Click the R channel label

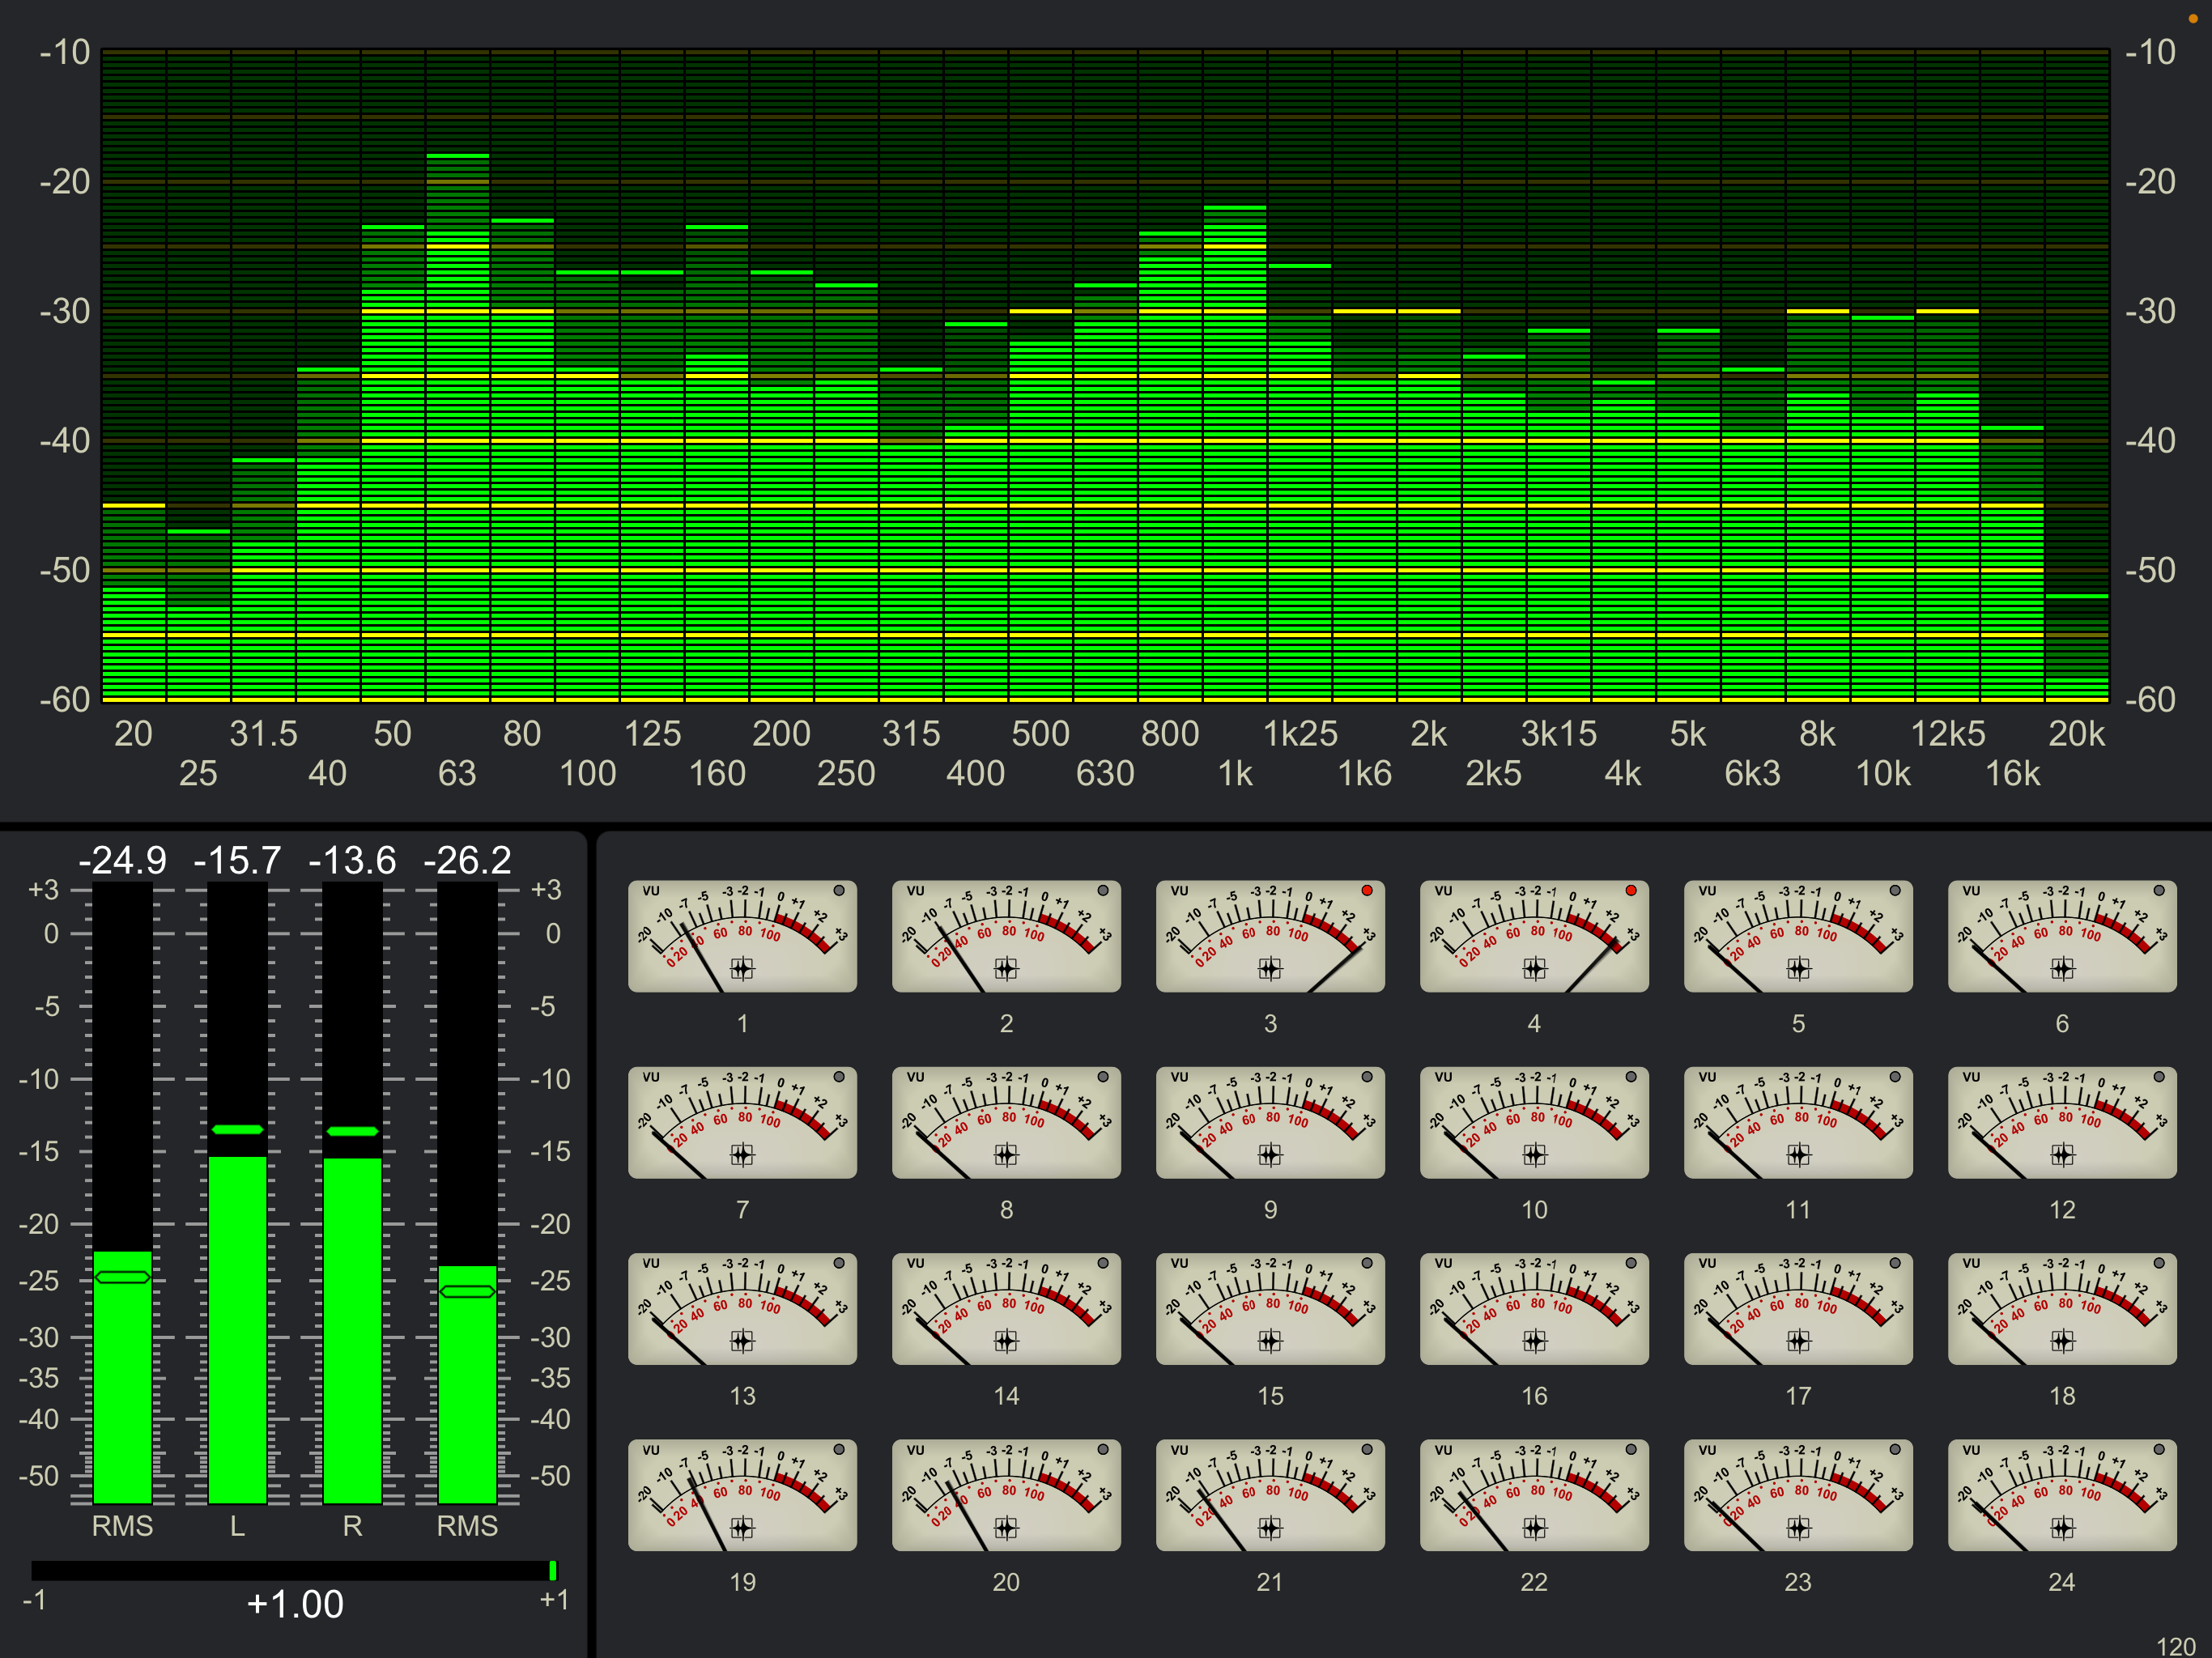tap(352, 1526)
